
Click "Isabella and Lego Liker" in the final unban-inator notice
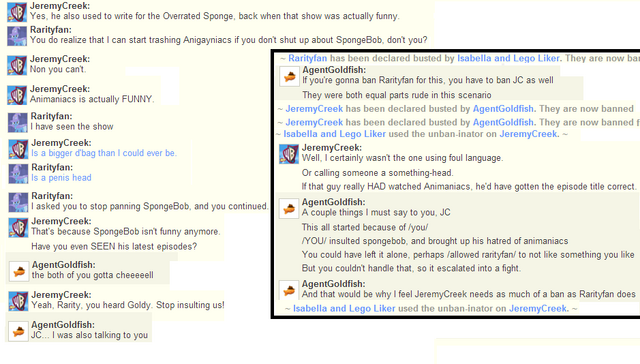coord(344,309)
